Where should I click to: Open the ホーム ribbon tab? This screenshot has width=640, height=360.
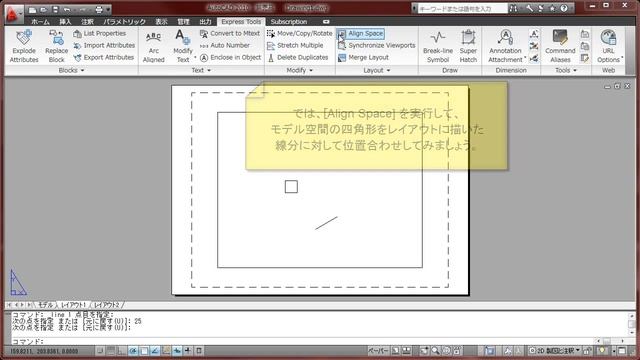(x=40, y=22)
